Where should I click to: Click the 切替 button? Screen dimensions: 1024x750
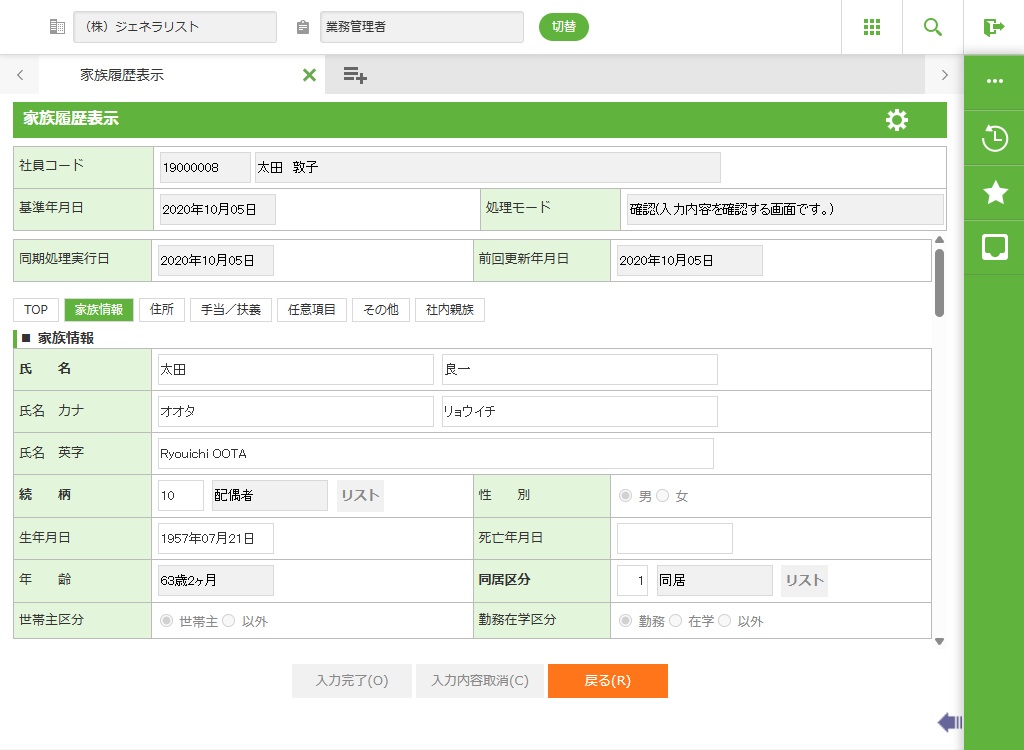564,27
